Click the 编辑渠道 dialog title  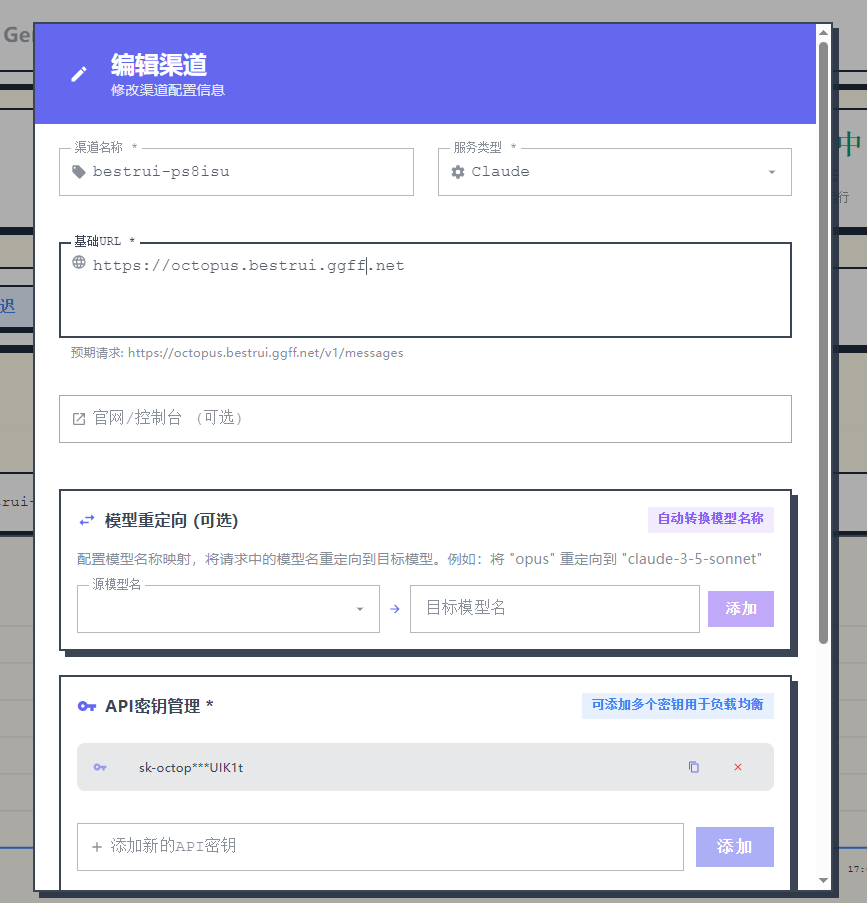point(159,64)
